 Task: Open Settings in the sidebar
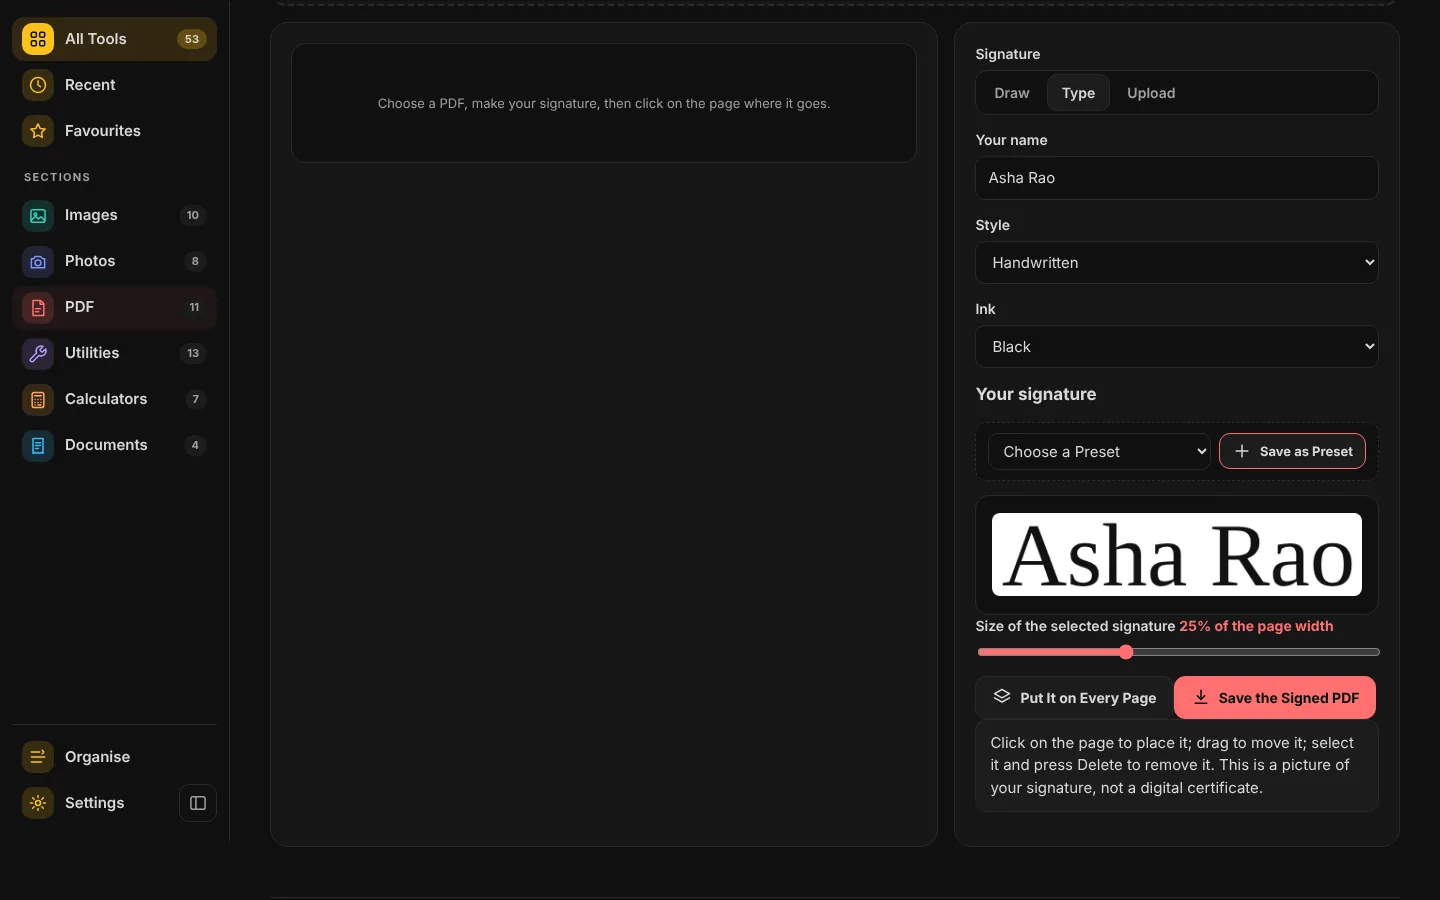point(94,803)
